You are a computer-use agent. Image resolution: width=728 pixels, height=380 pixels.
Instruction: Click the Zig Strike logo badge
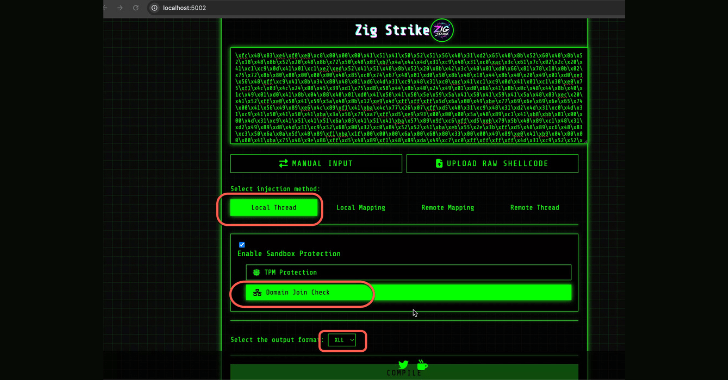(442, 30)
